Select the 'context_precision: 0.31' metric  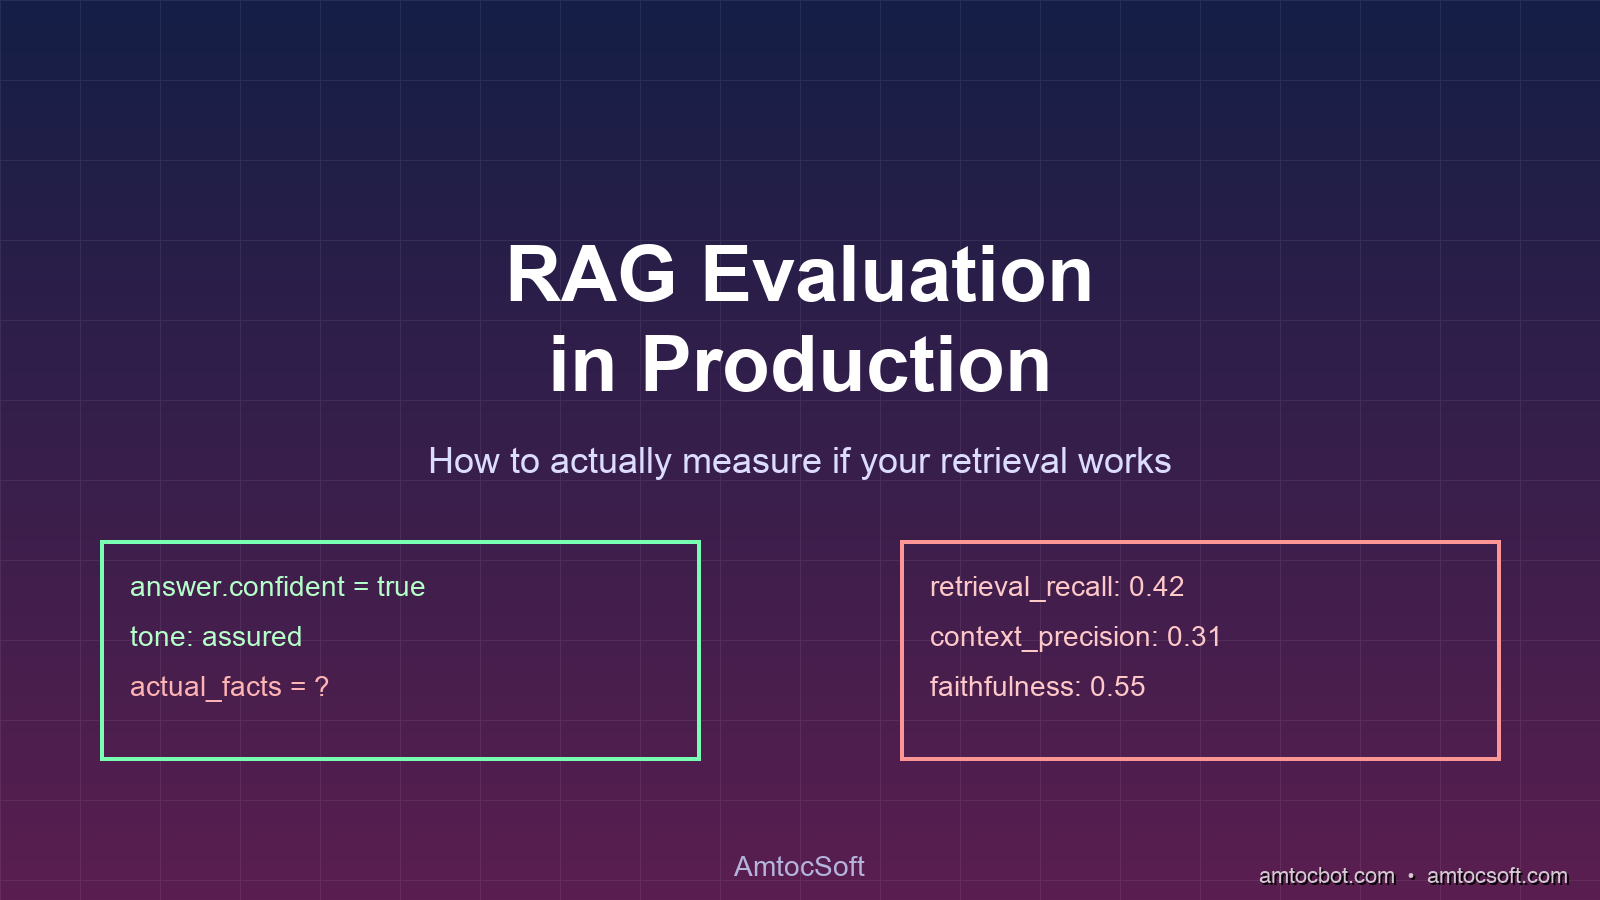point(1075,637)
